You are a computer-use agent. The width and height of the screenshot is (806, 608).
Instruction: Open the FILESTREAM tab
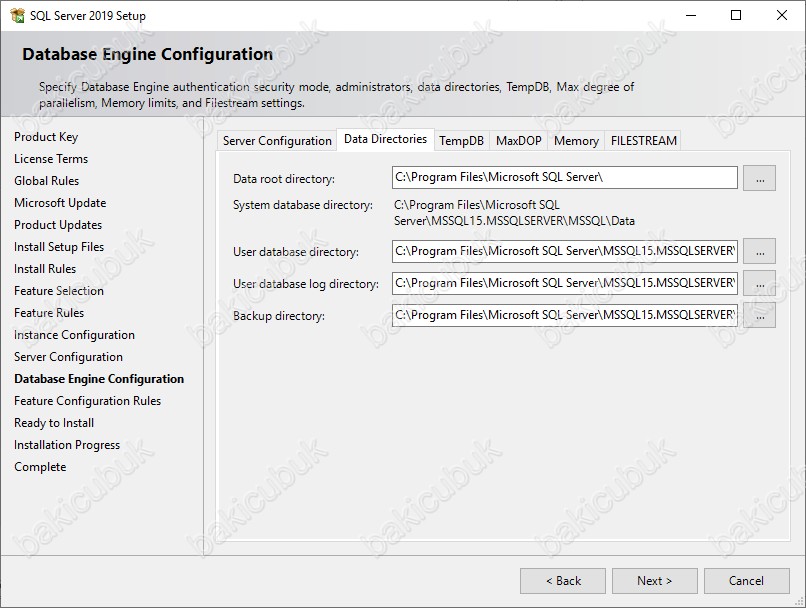click(x=644, y=141)
